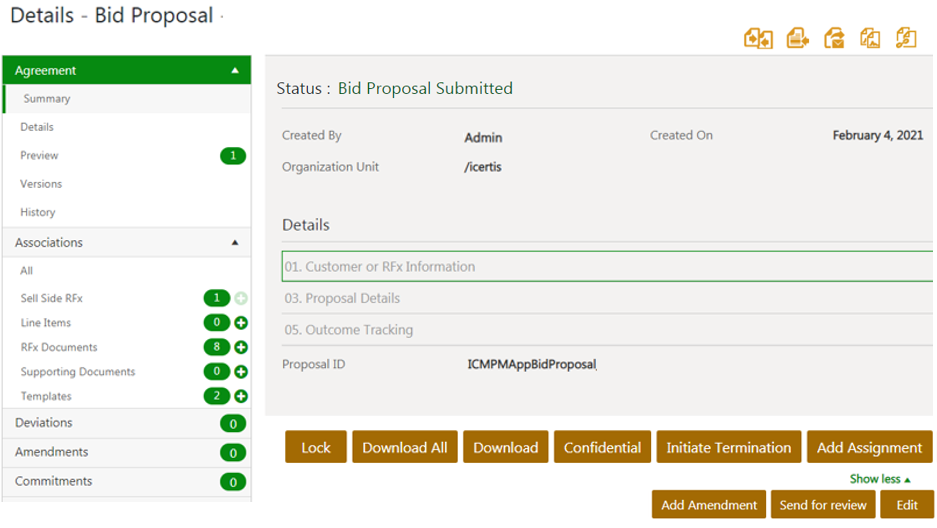
Task: Click the send document by email icon
Action: [x=834, y=38]
